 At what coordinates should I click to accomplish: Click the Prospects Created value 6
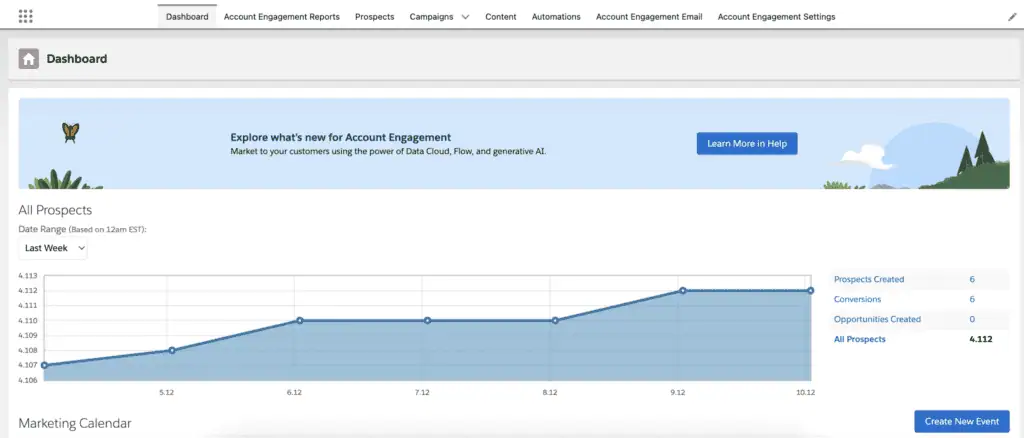[x=972, y=279]
